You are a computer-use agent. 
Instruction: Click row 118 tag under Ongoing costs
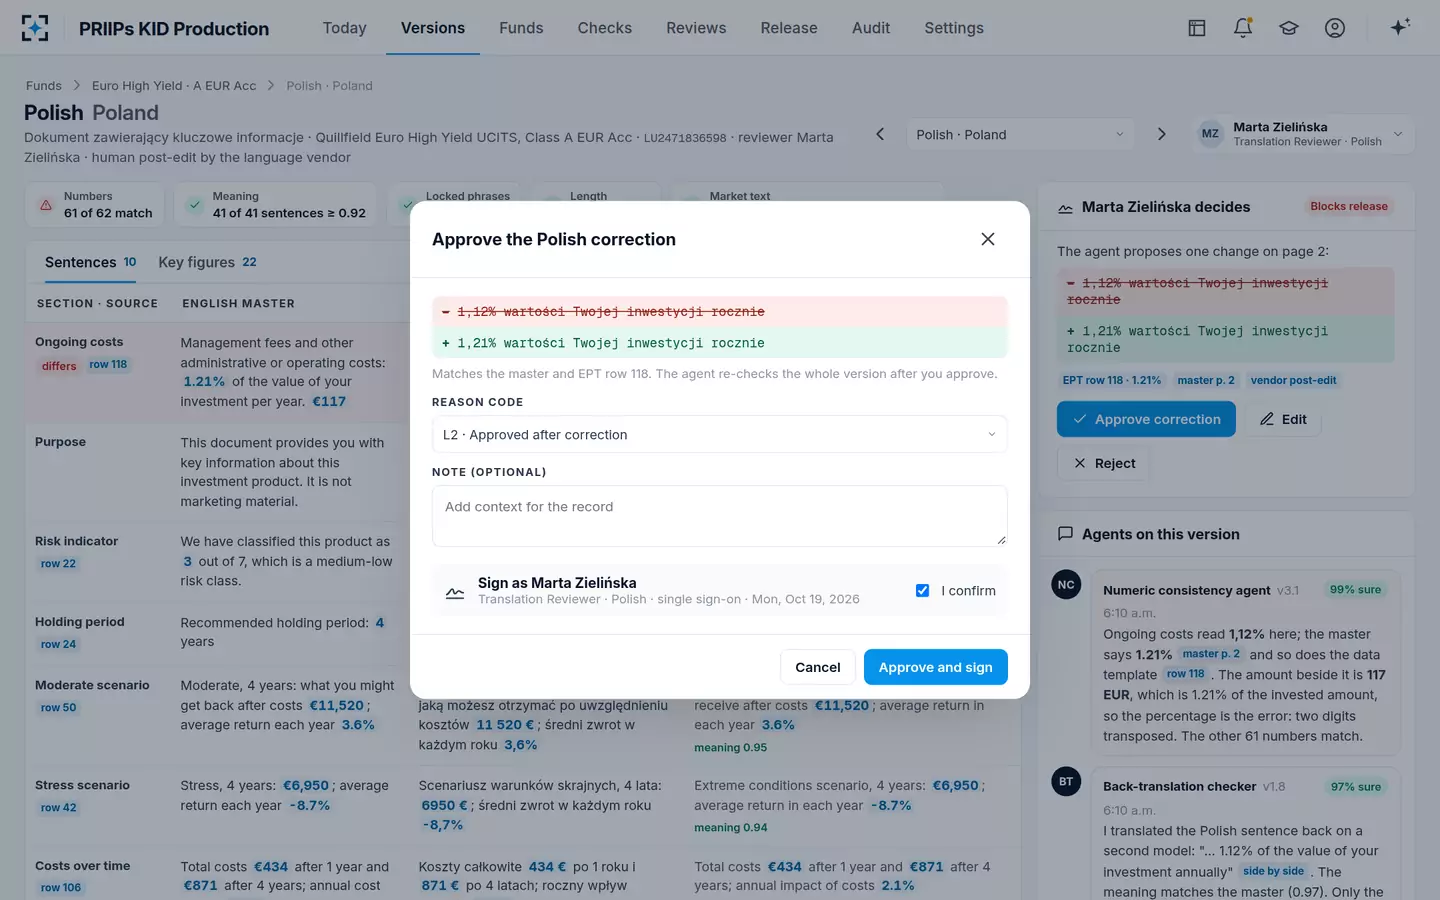coord(108,365)
